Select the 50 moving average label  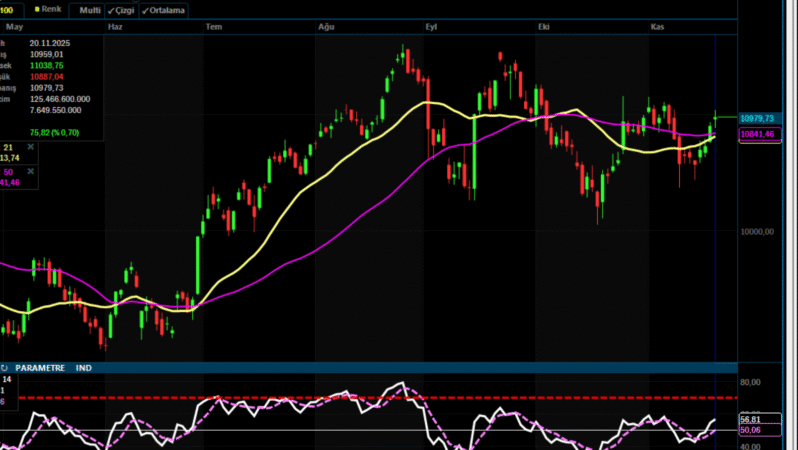(8, 172)
